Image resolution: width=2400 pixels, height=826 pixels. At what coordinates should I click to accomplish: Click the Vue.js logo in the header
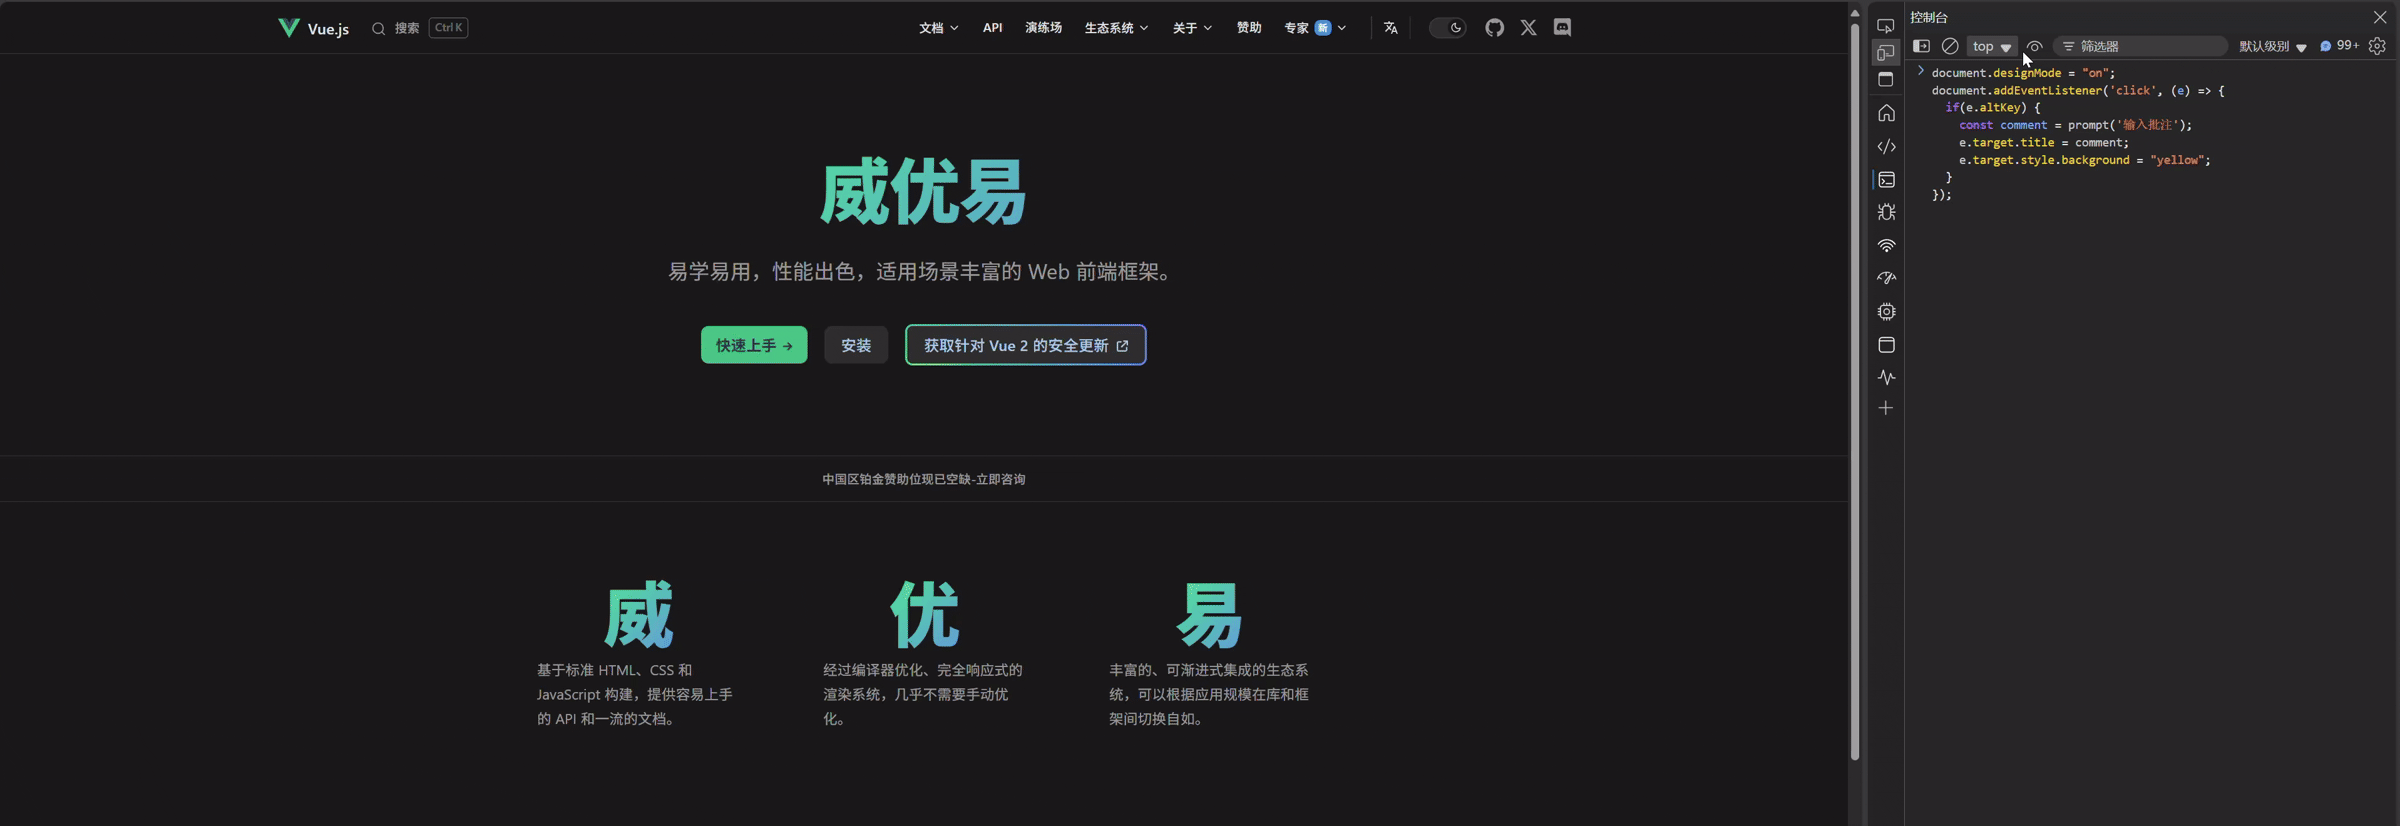(313, 28)
